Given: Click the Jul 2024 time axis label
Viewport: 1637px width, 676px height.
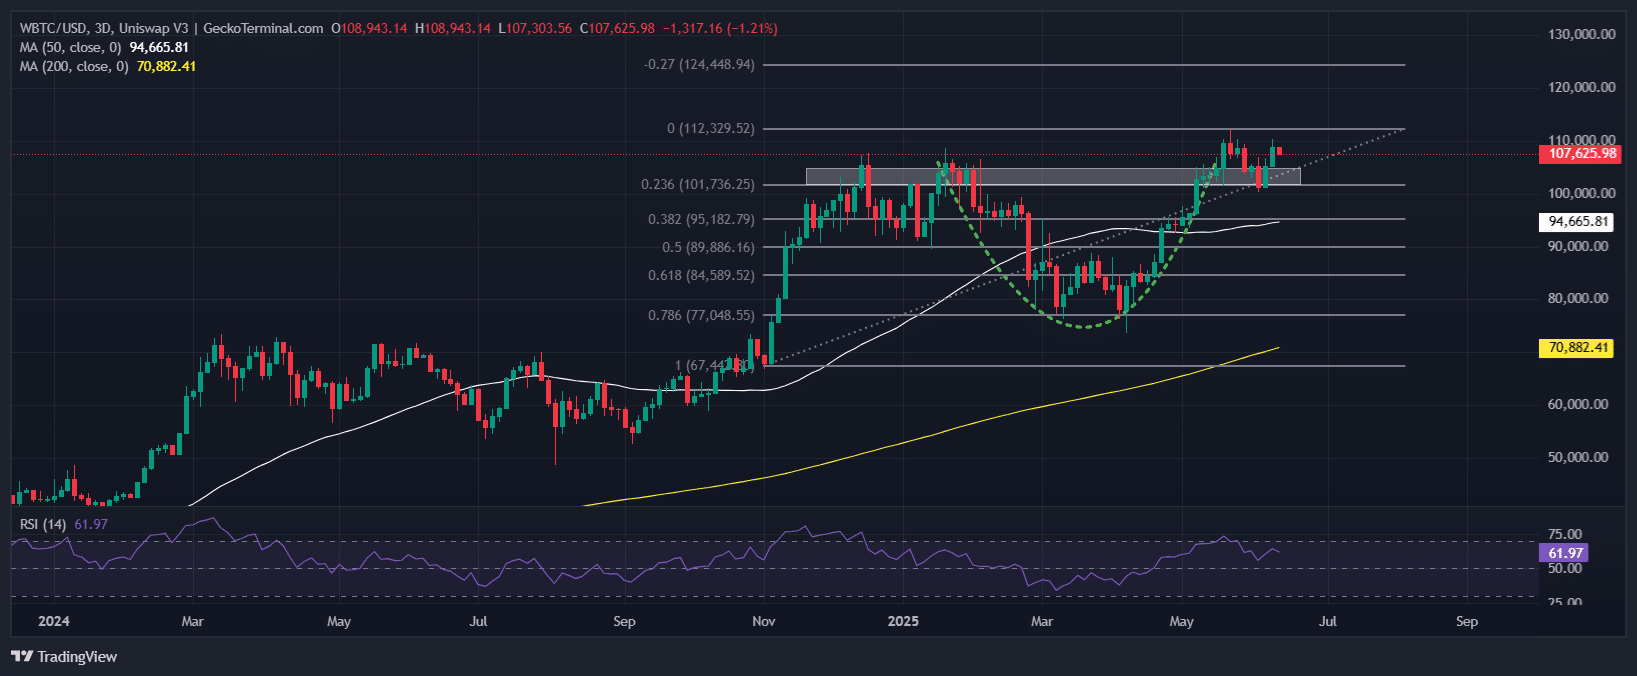Looking at the screenshot, I should 478,621.
